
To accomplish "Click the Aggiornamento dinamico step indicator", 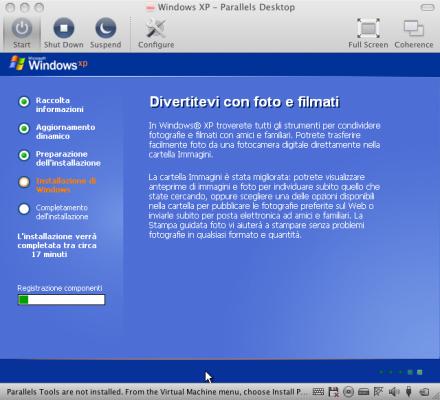I will click(24, 128).
